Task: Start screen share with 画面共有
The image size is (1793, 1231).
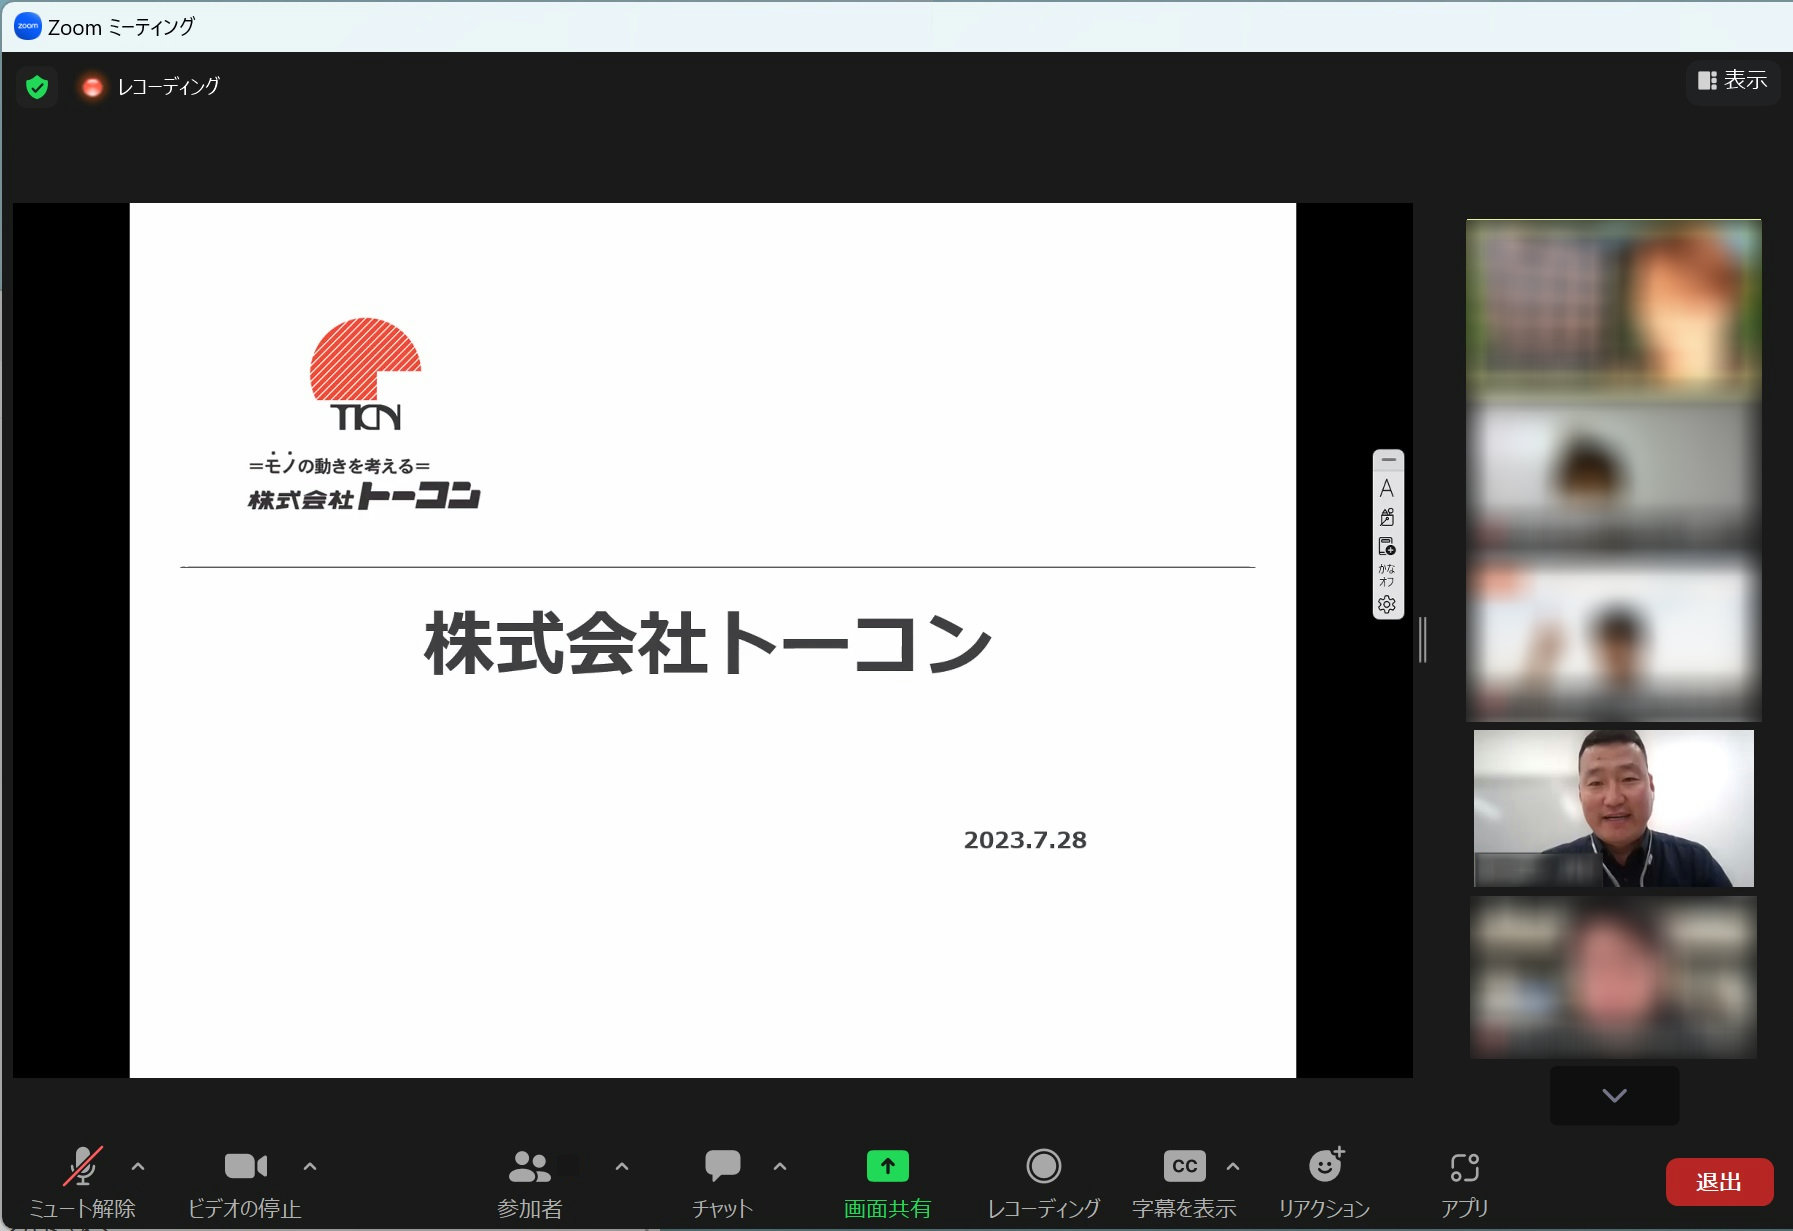Action: [x=887, y=1183]
